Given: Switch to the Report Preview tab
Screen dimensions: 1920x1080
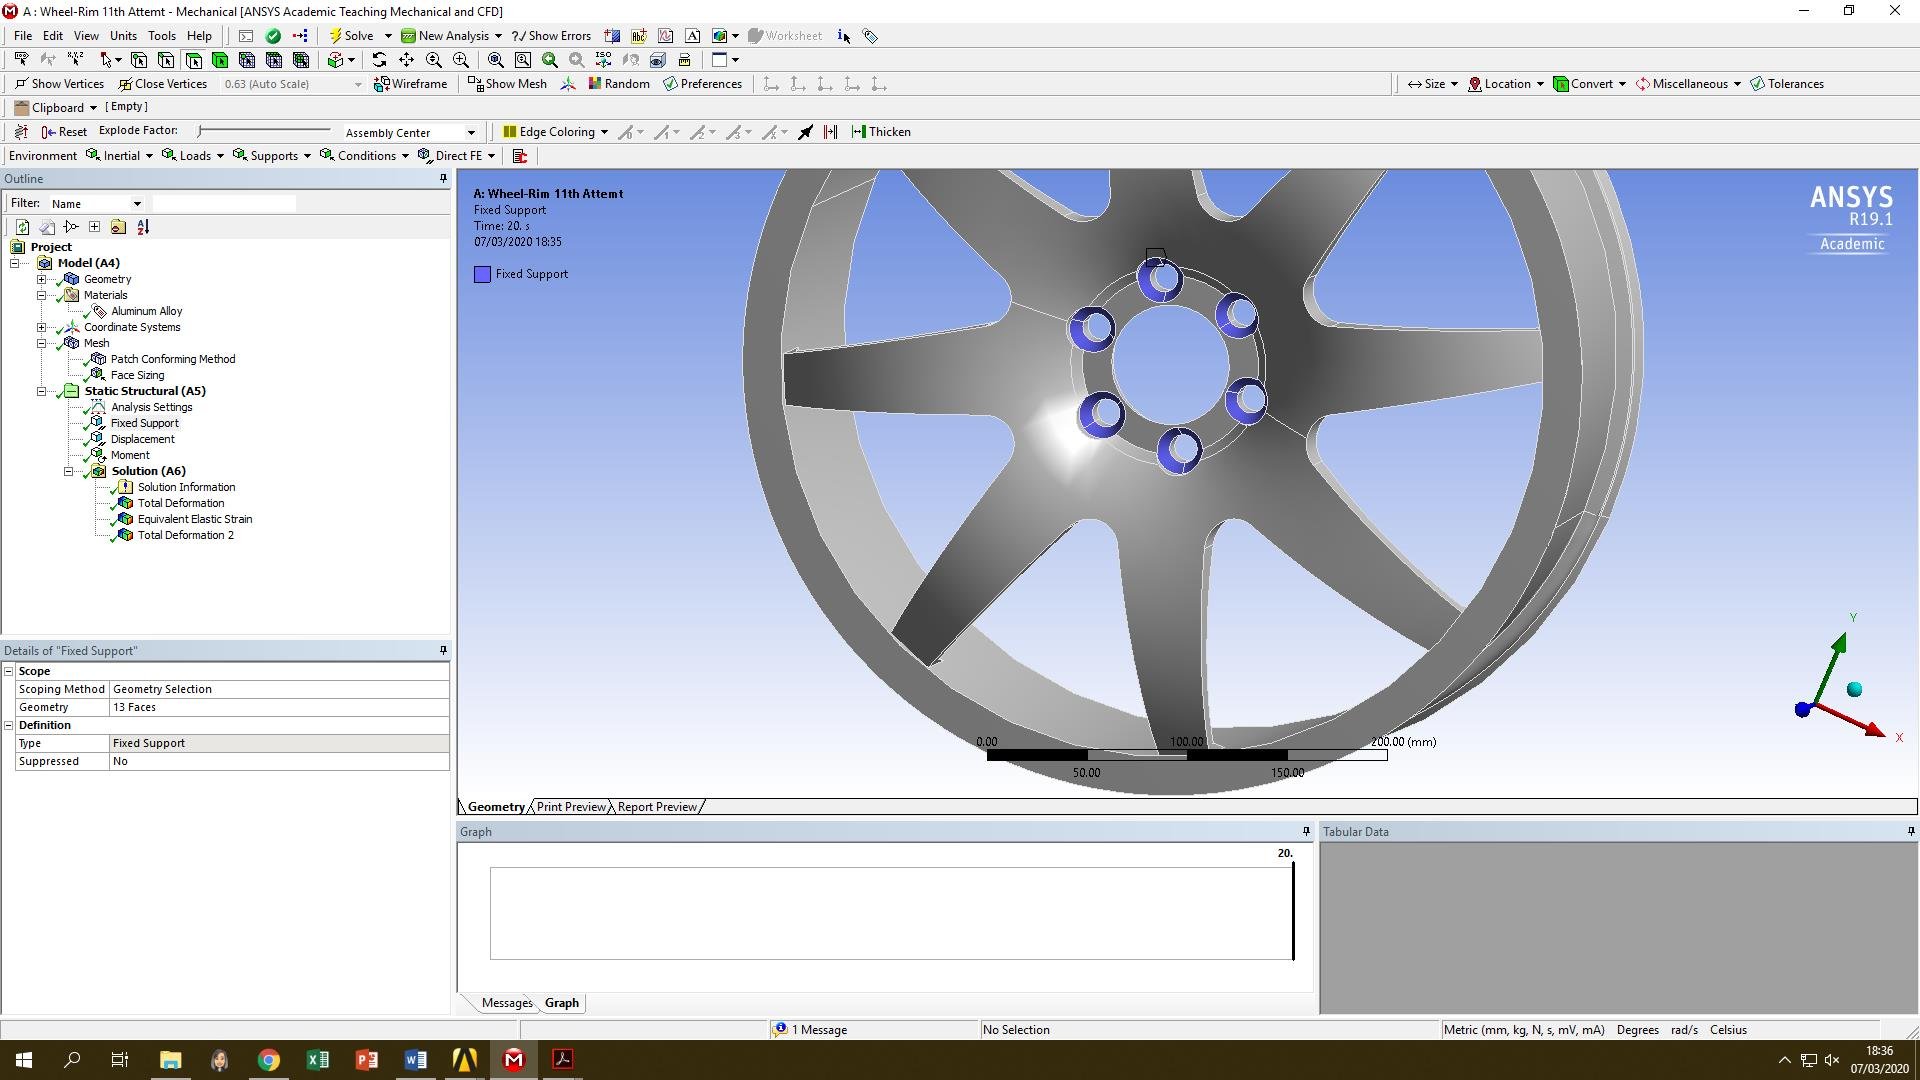Looking at the screenshot, I should 657,807.
